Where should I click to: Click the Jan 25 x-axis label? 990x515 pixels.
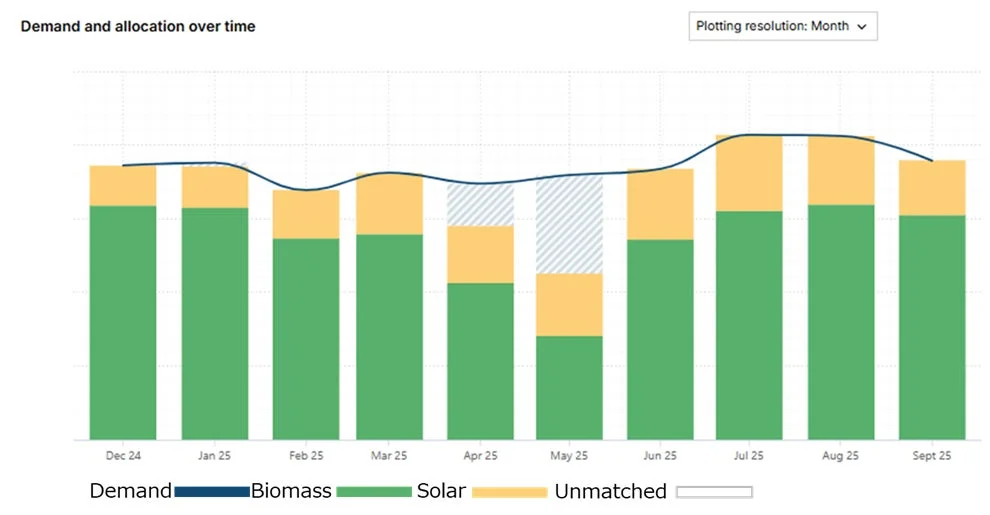214,456
